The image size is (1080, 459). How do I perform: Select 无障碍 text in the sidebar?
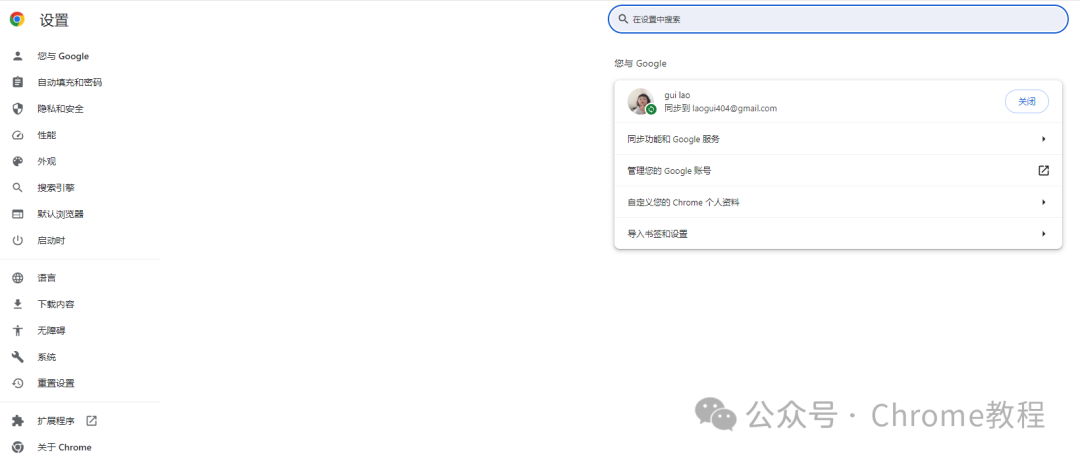point(51,331)
